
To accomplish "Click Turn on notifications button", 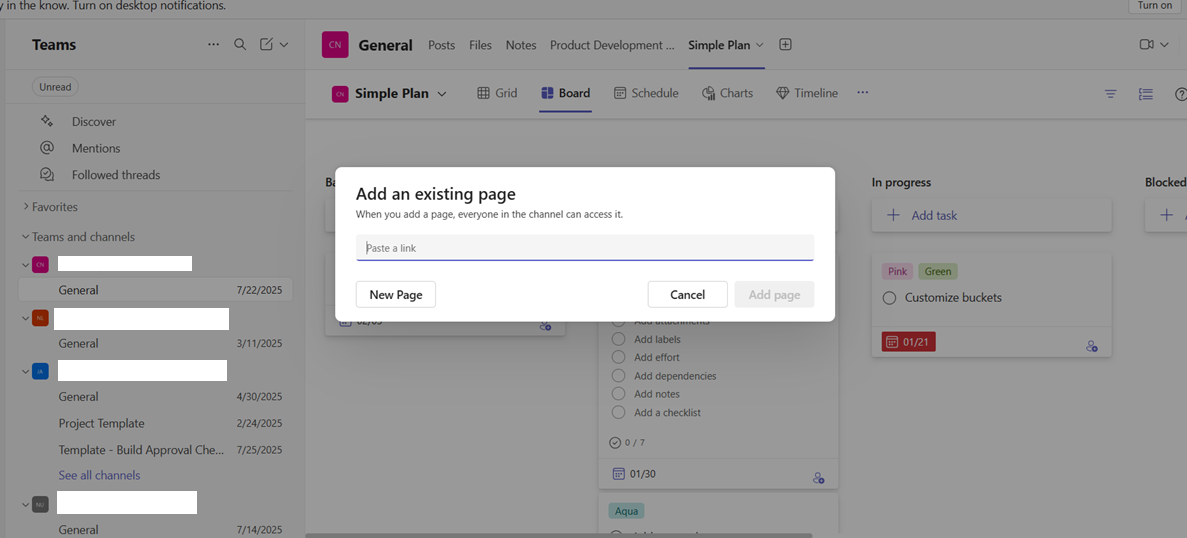I will click(x=1155, y=5).
